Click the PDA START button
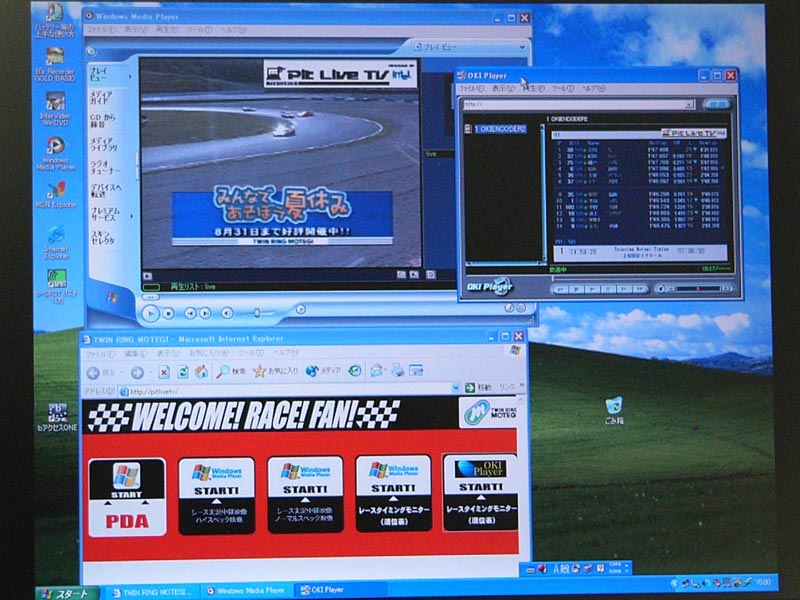800x600 pixels. pos(127,498)
